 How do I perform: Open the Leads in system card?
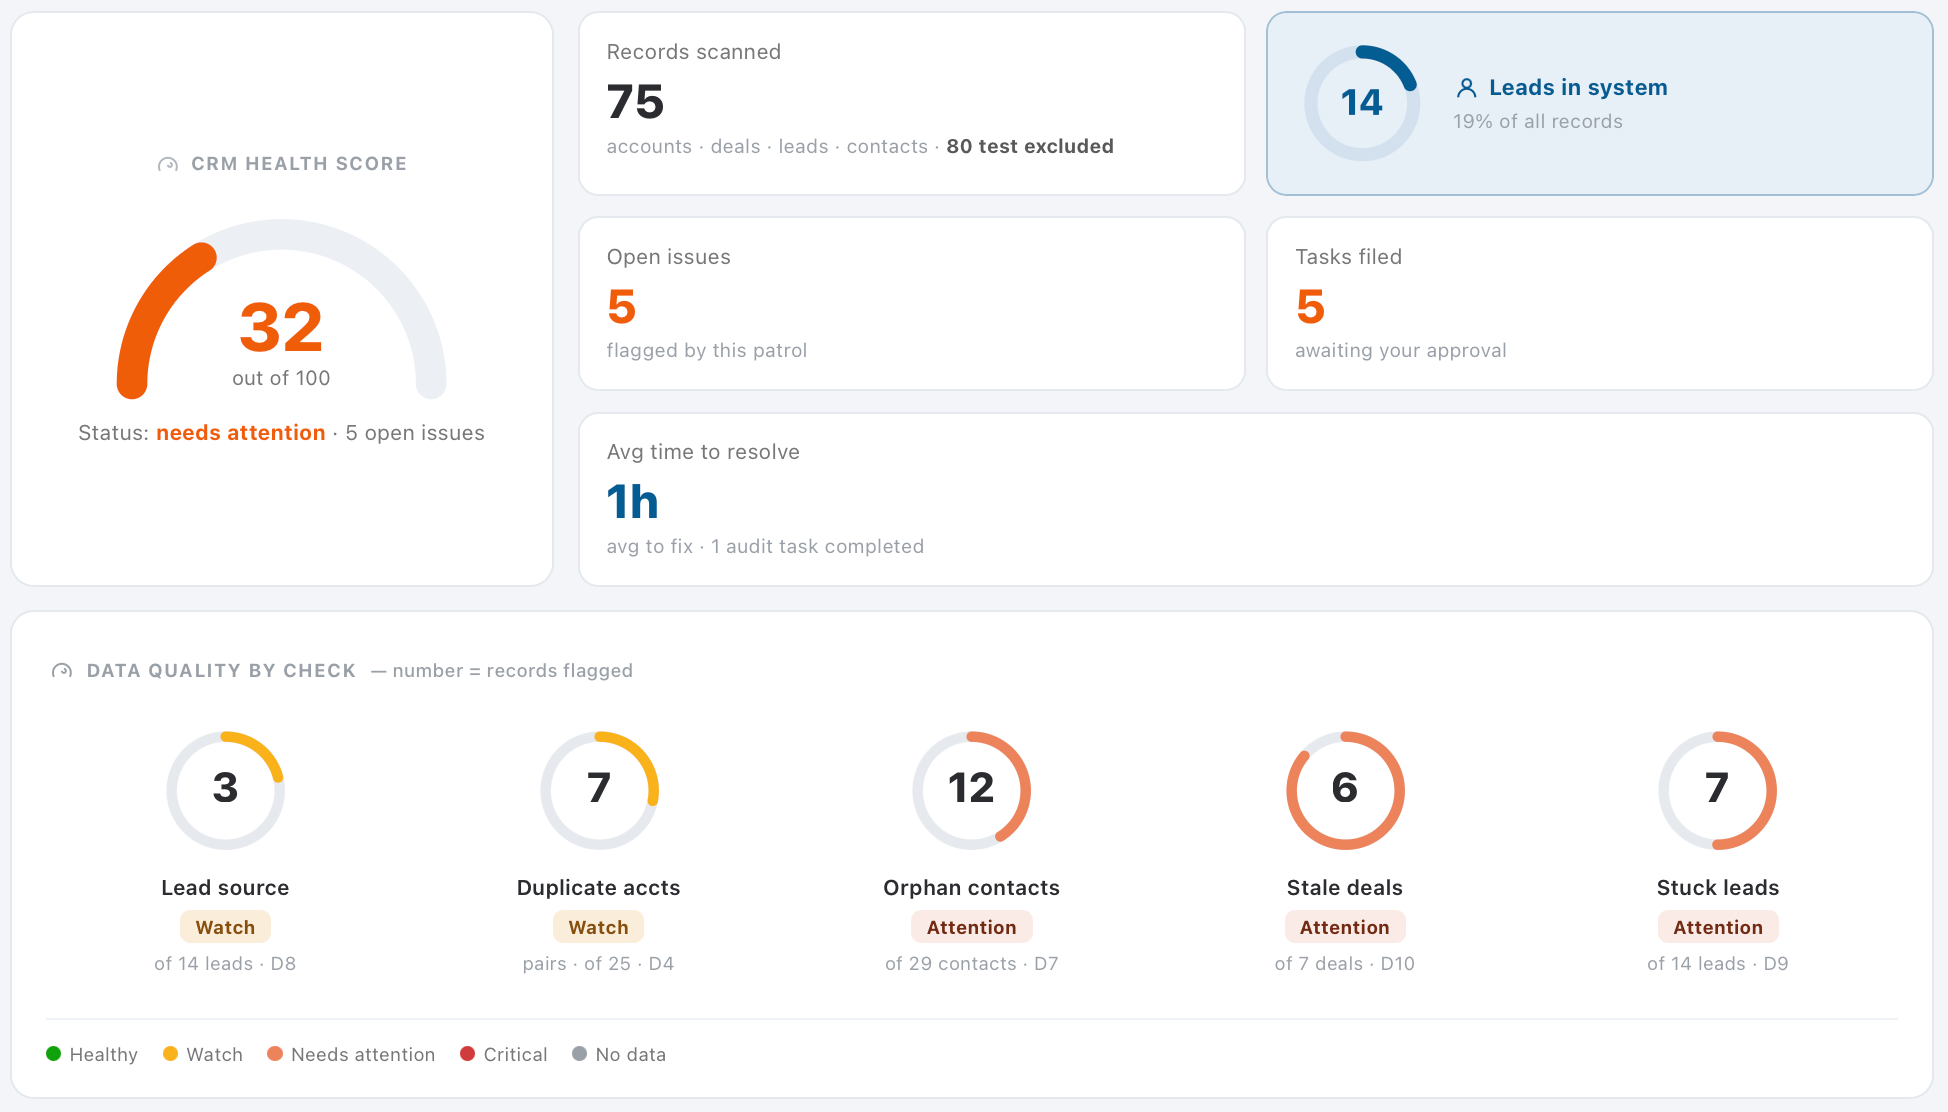[1599, 103]
